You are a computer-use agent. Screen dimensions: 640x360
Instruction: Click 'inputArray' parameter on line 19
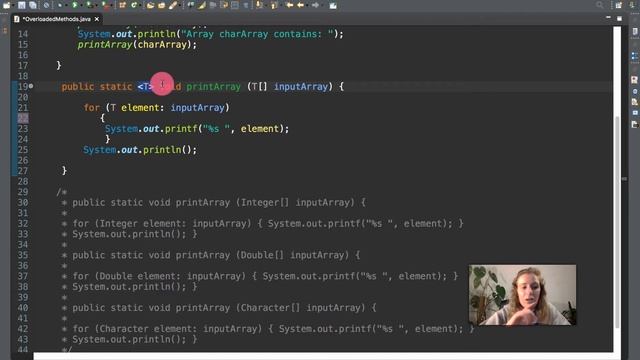tap(301, 87)
